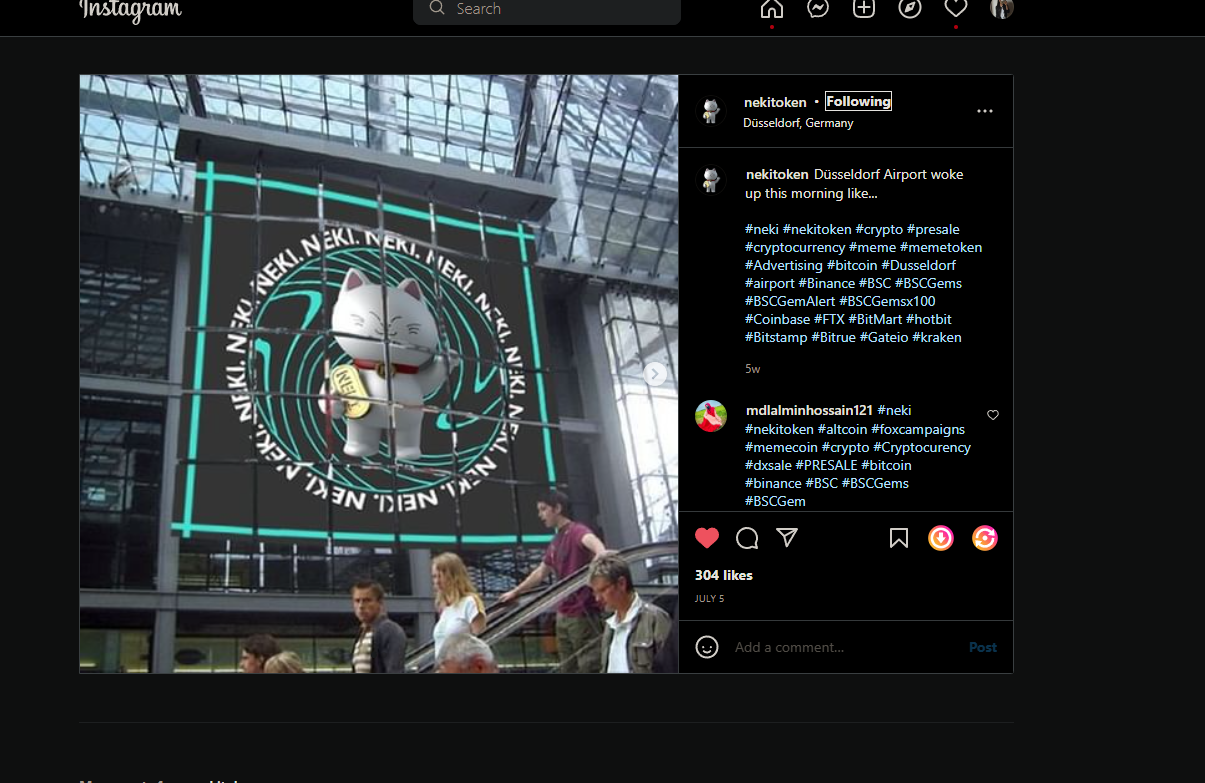The width and height of the screenshot is (1205, 783).
Task: Click the NEKI airport billboard photo
Action: (379, 374)
